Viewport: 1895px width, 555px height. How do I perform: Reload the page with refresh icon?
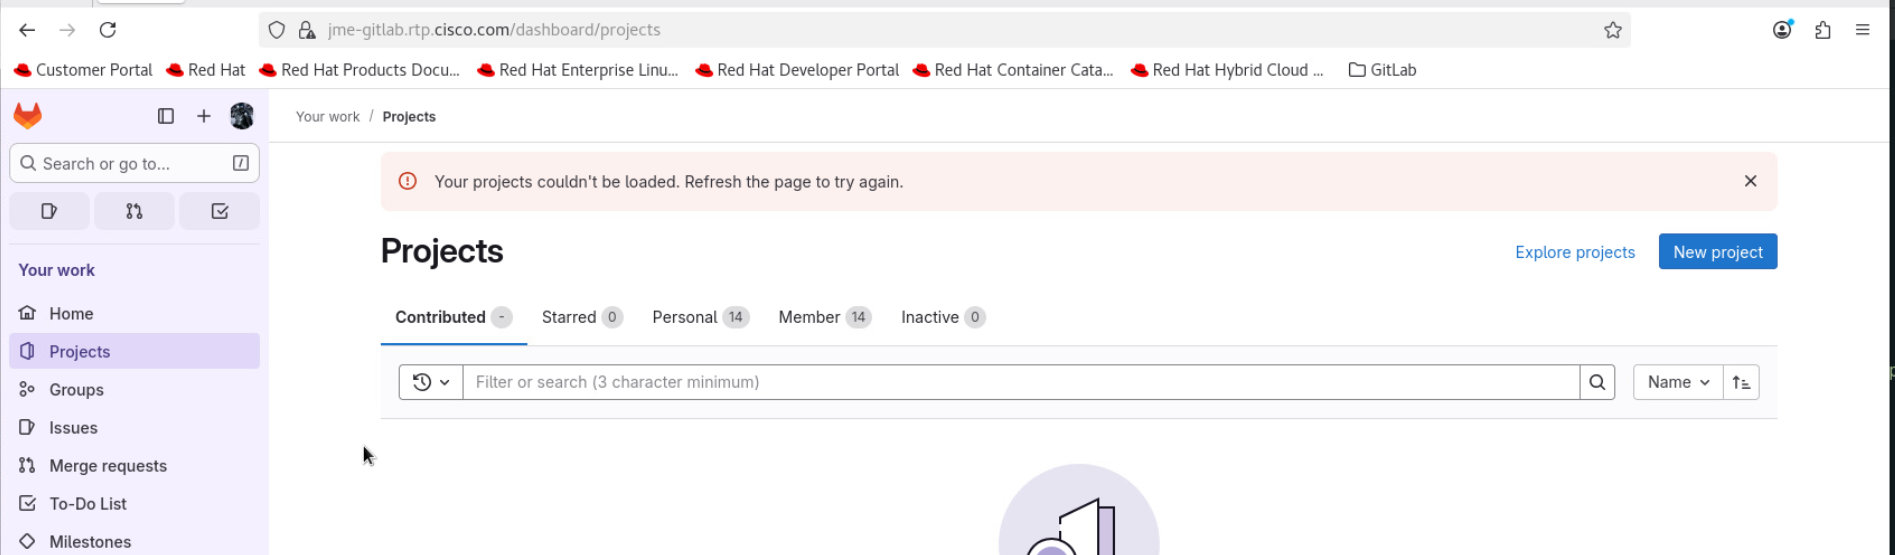(x=108, y=30)
